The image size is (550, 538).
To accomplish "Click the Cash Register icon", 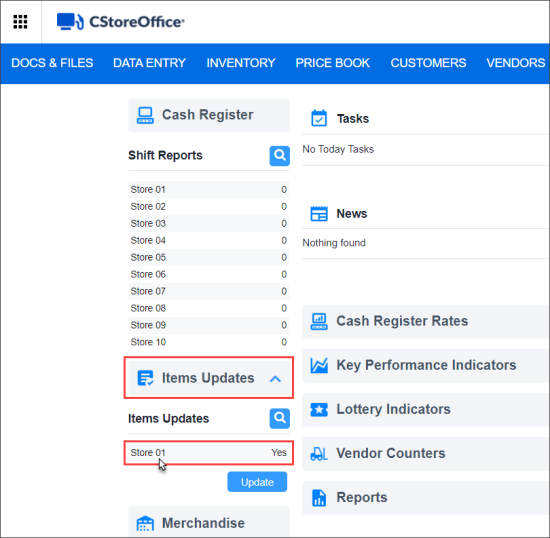I will coord(145,115).
